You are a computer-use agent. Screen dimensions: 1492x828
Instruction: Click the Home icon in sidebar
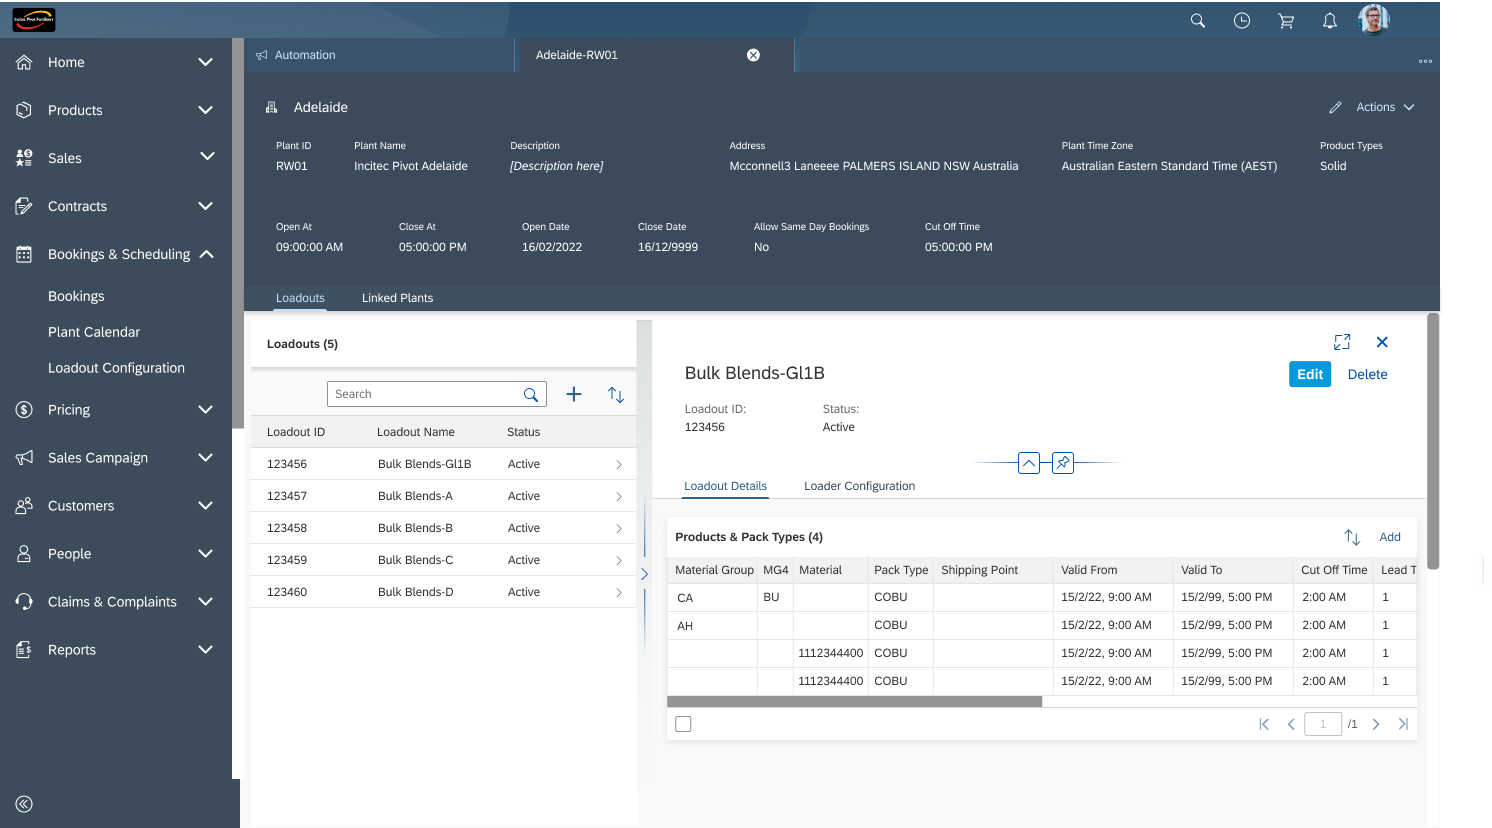click(x=24, y=62)
